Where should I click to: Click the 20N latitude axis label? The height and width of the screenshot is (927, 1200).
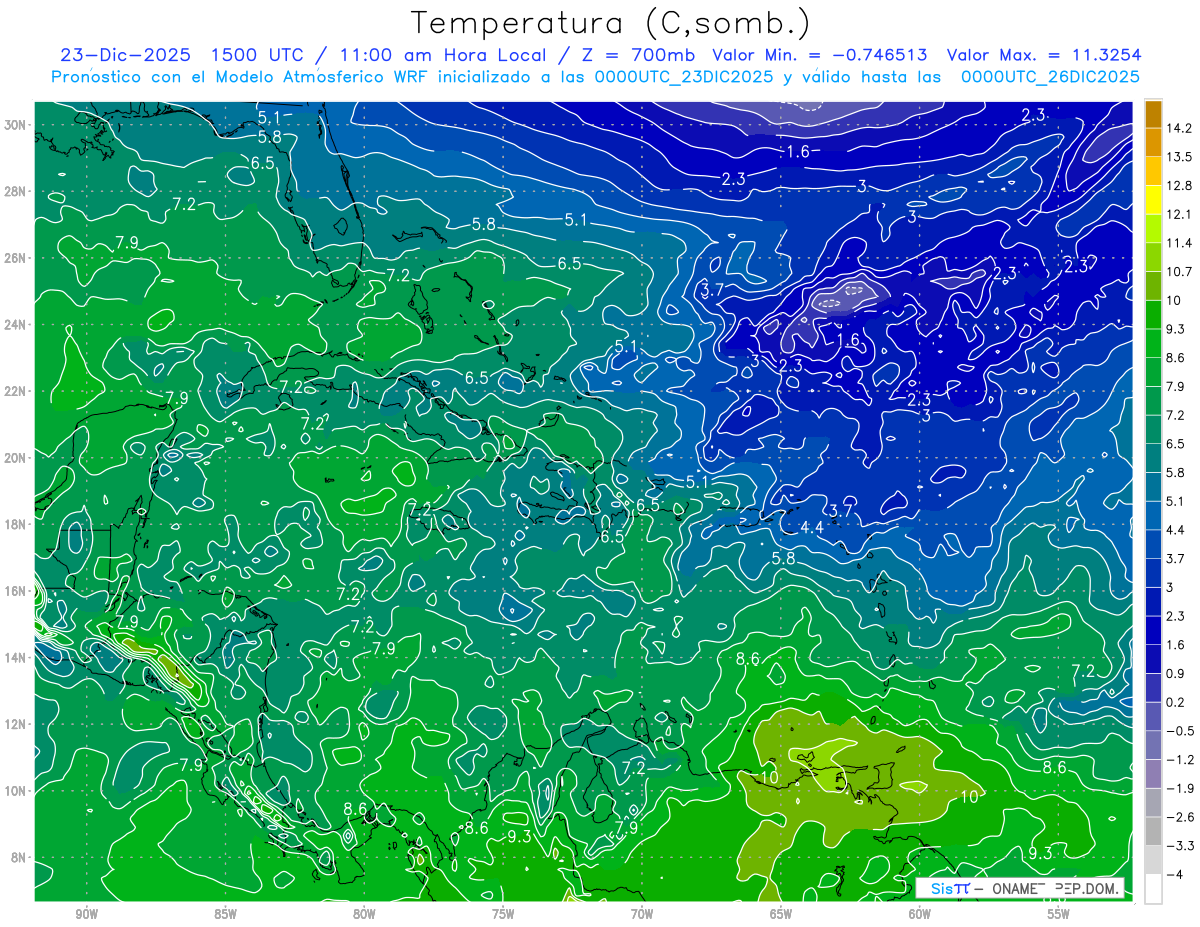point(16,457)
